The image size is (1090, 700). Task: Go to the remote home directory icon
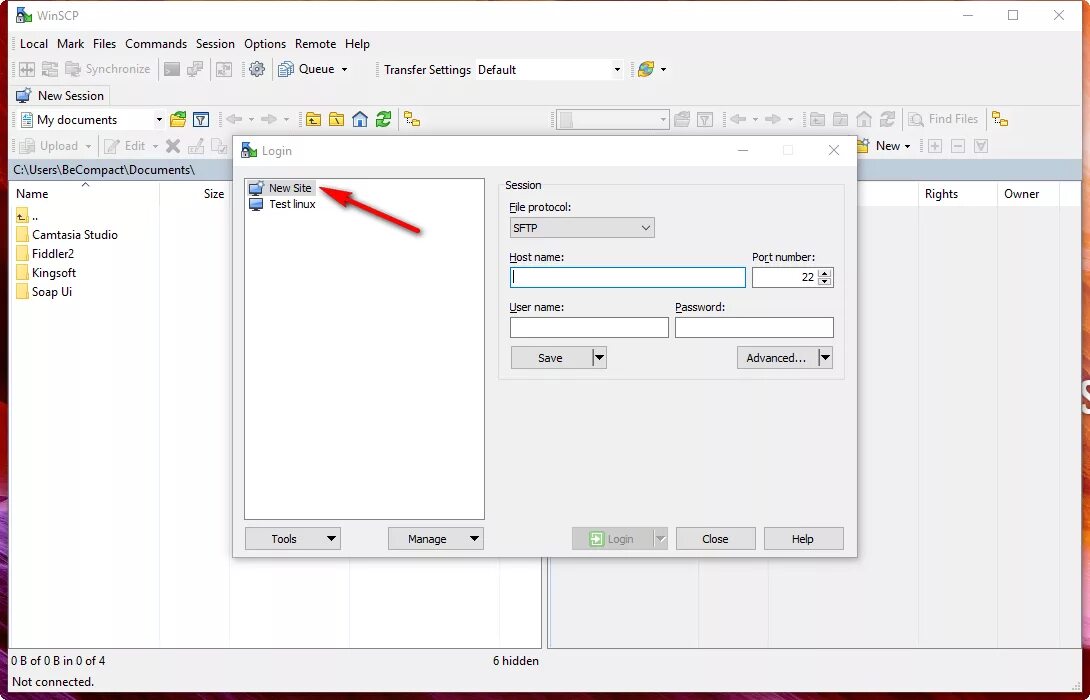click(863, 120)
